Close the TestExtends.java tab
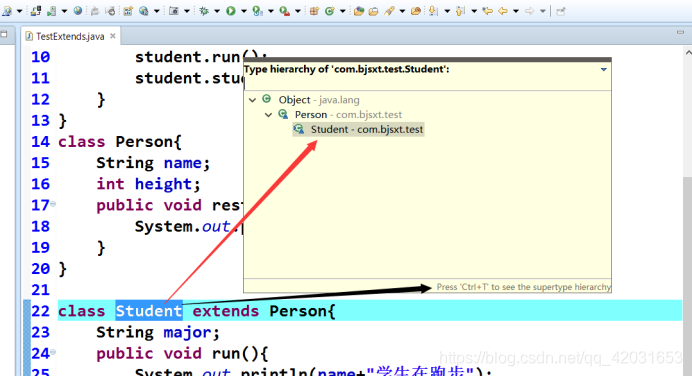This screenshot has height=376, width=692. tap(113, 36)
